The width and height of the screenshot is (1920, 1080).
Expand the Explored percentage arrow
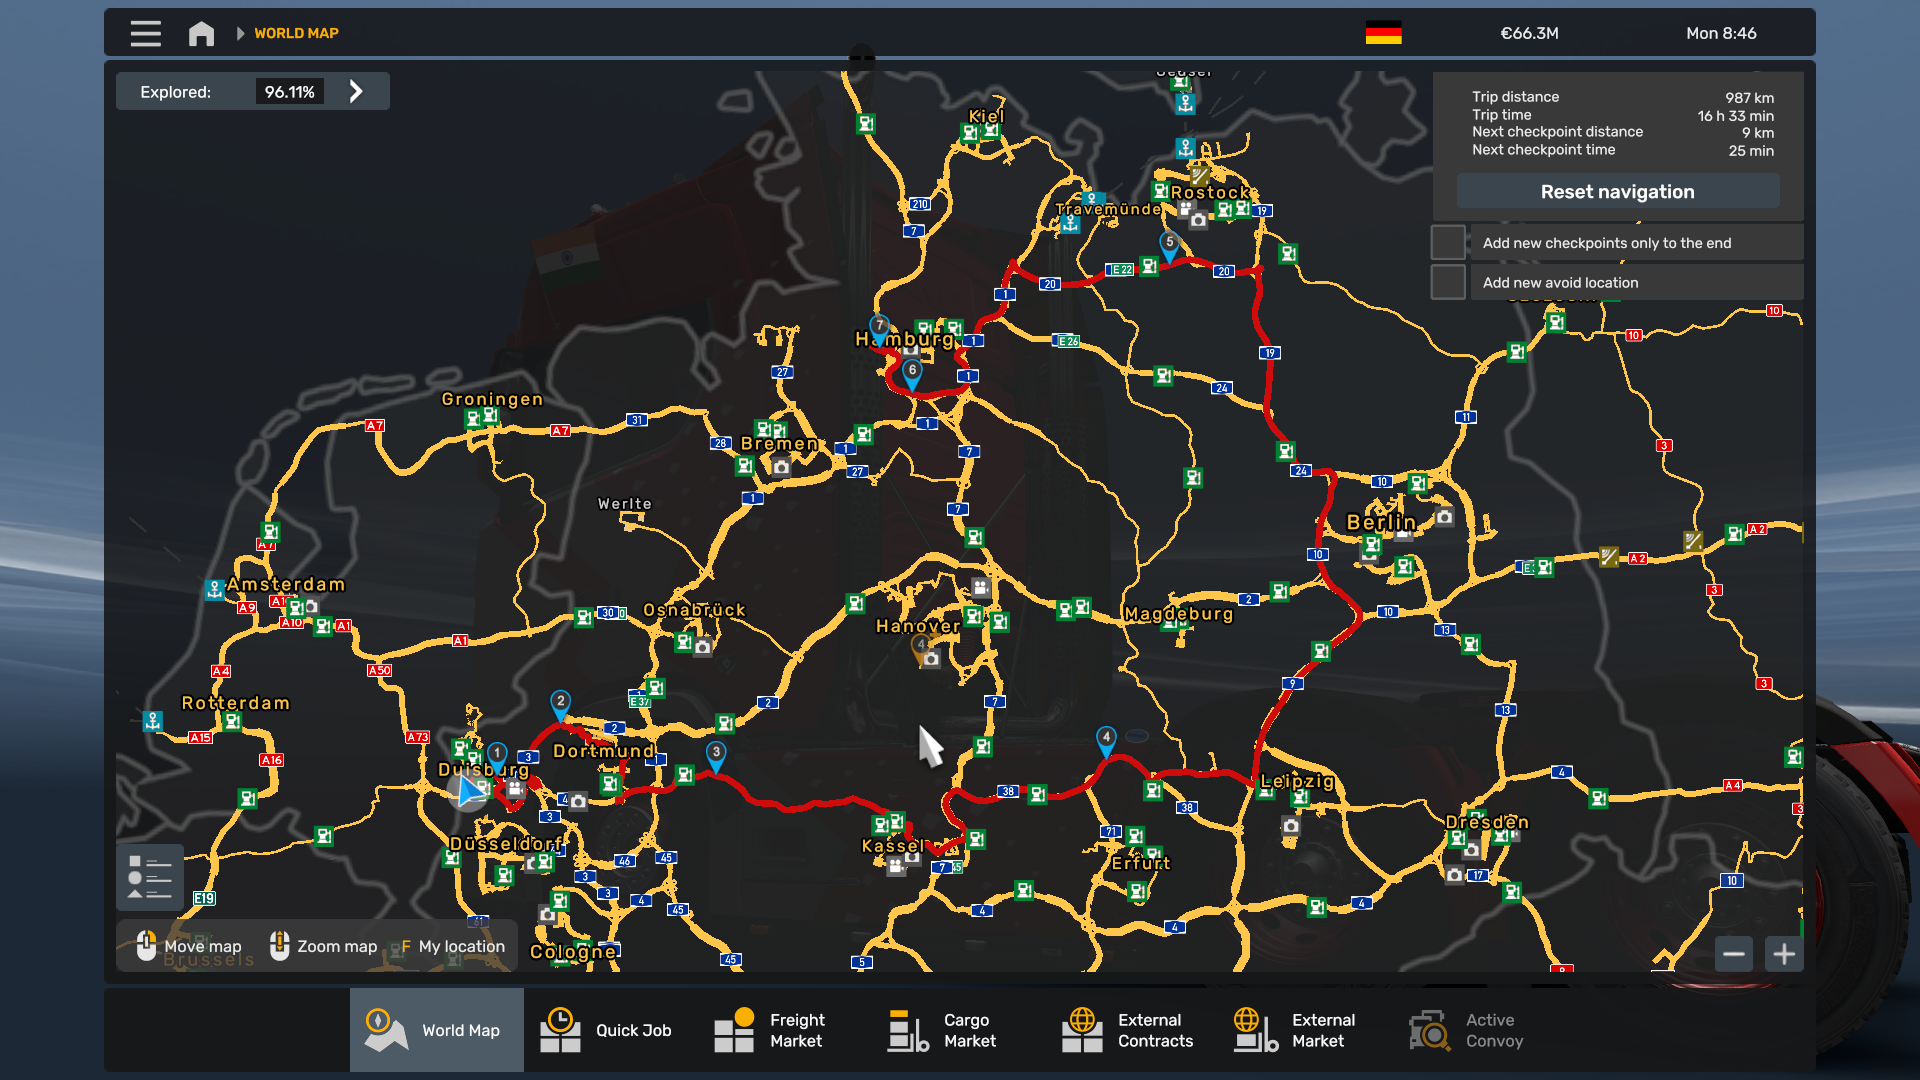[356, 92]
